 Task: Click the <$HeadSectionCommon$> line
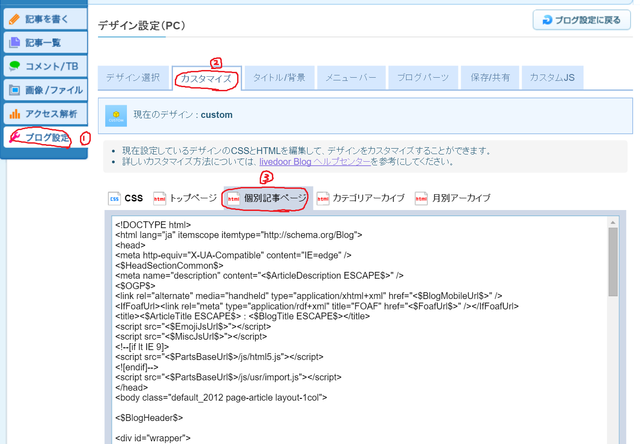169,265
